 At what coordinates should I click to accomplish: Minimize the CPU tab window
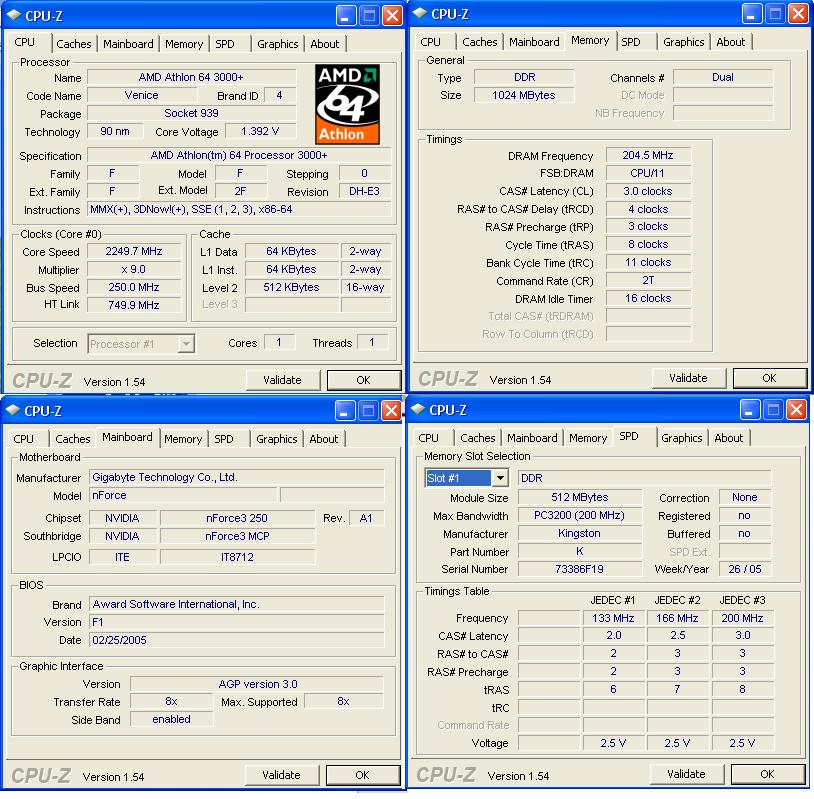pos(346,16)
